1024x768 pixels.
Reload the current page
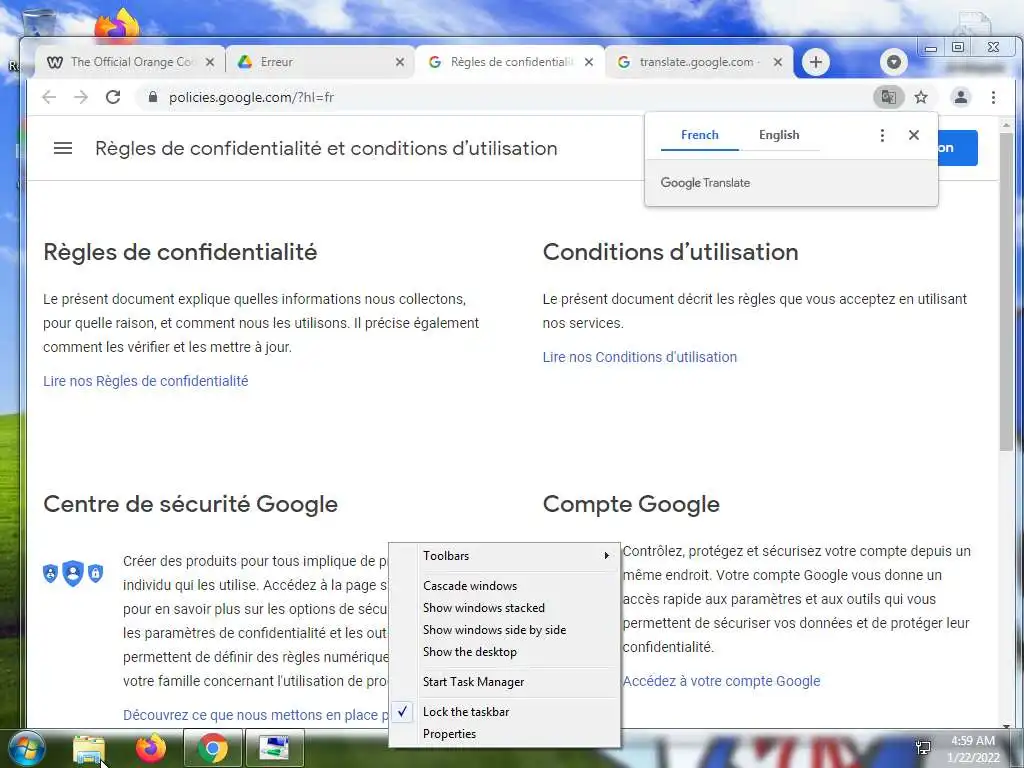tap(113, 97)
